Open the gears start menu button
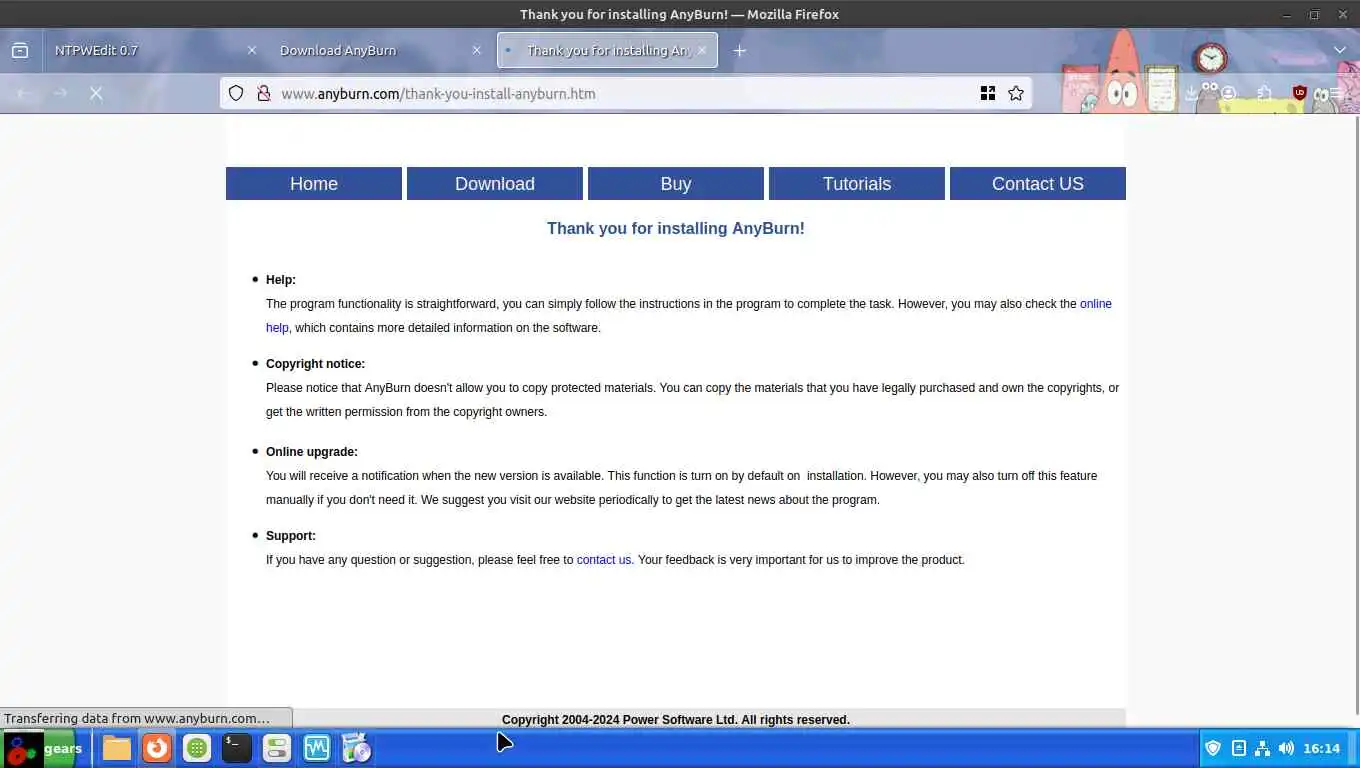The image size is (1360, 768). click(x=41, y=748)
